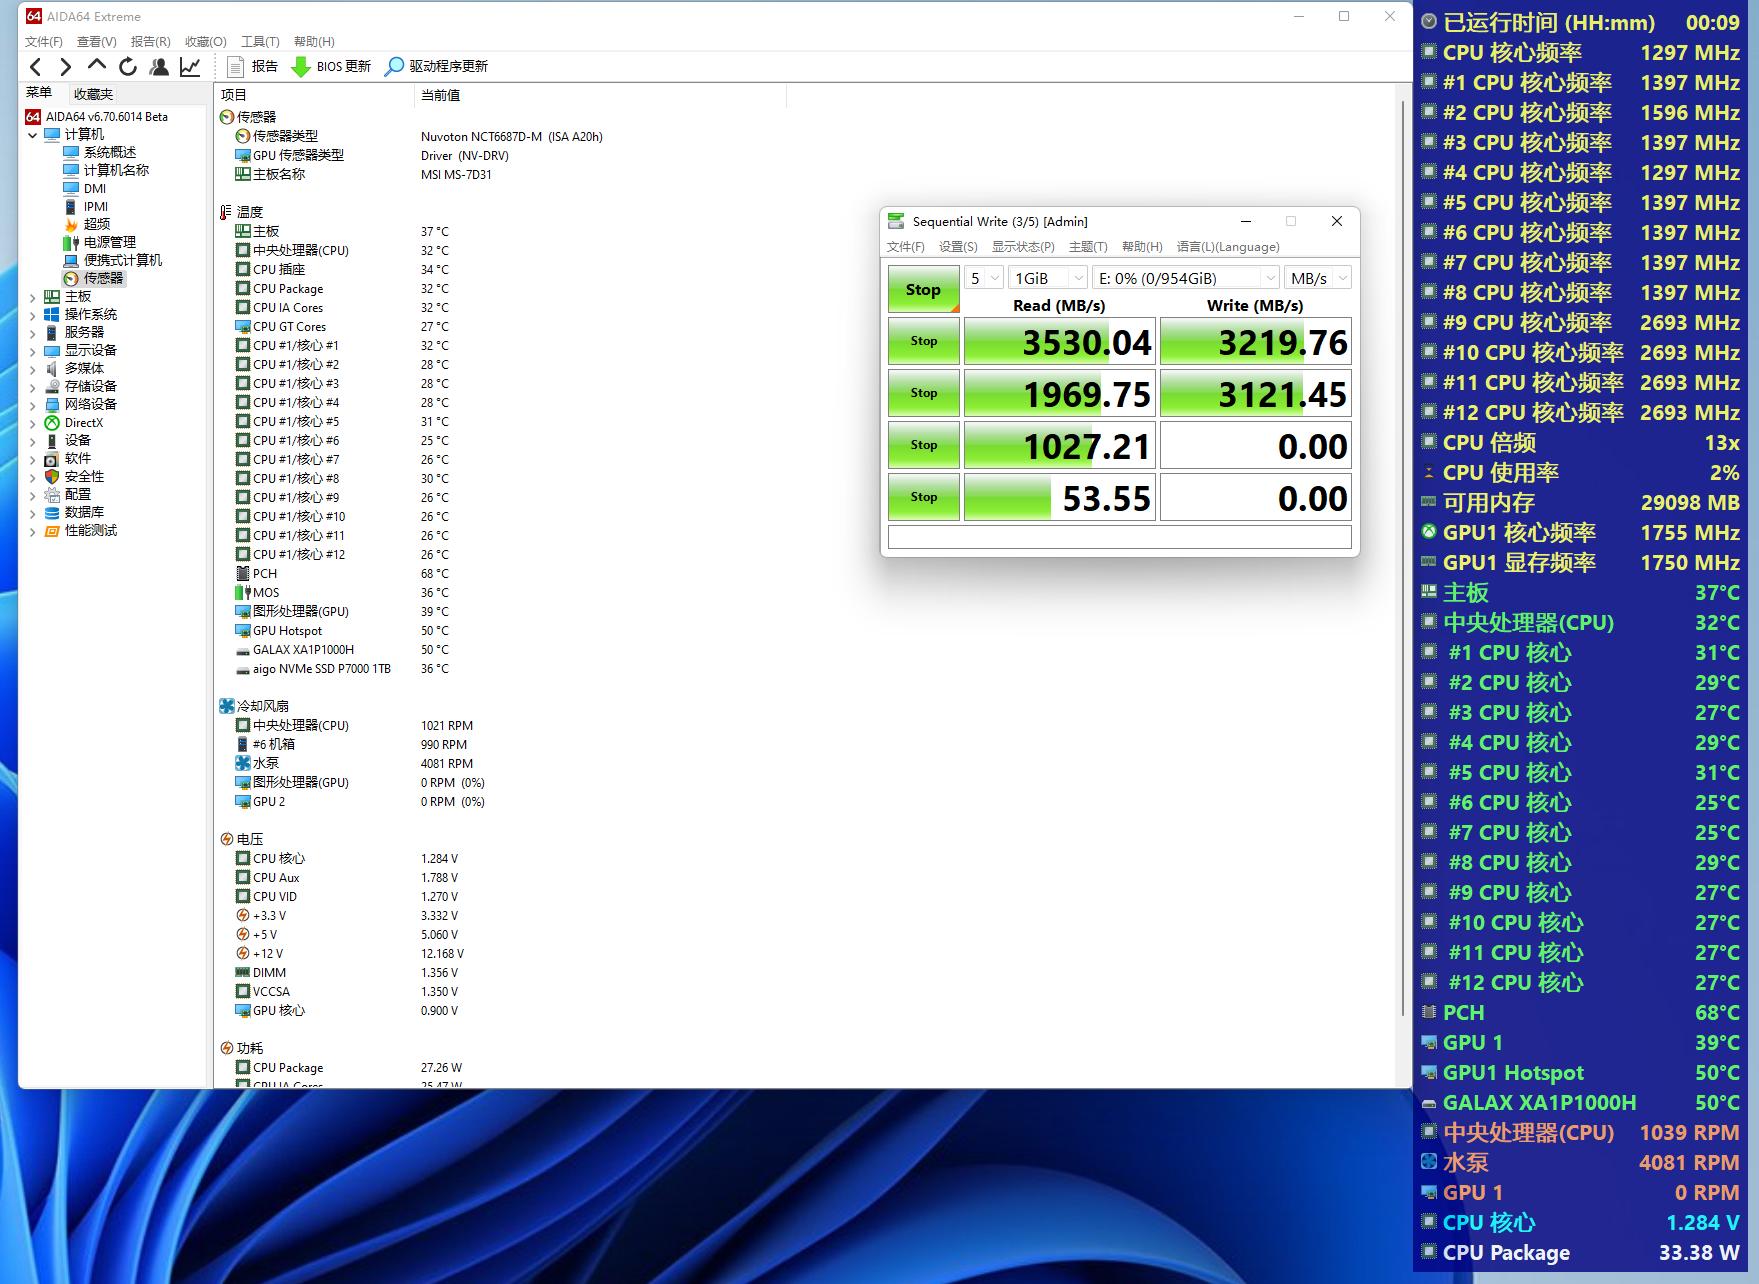The width and height of the screenshot is (1759, 1284).
Task: Open the 1GiB test size dropdown
Action: [1047, 279]
